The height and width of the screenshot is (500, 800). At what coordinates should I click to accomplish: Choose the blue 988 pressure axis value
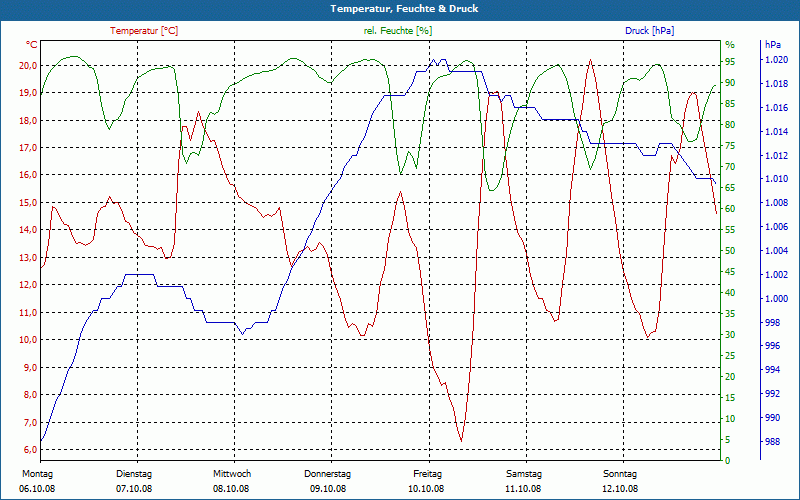(773, 442)
